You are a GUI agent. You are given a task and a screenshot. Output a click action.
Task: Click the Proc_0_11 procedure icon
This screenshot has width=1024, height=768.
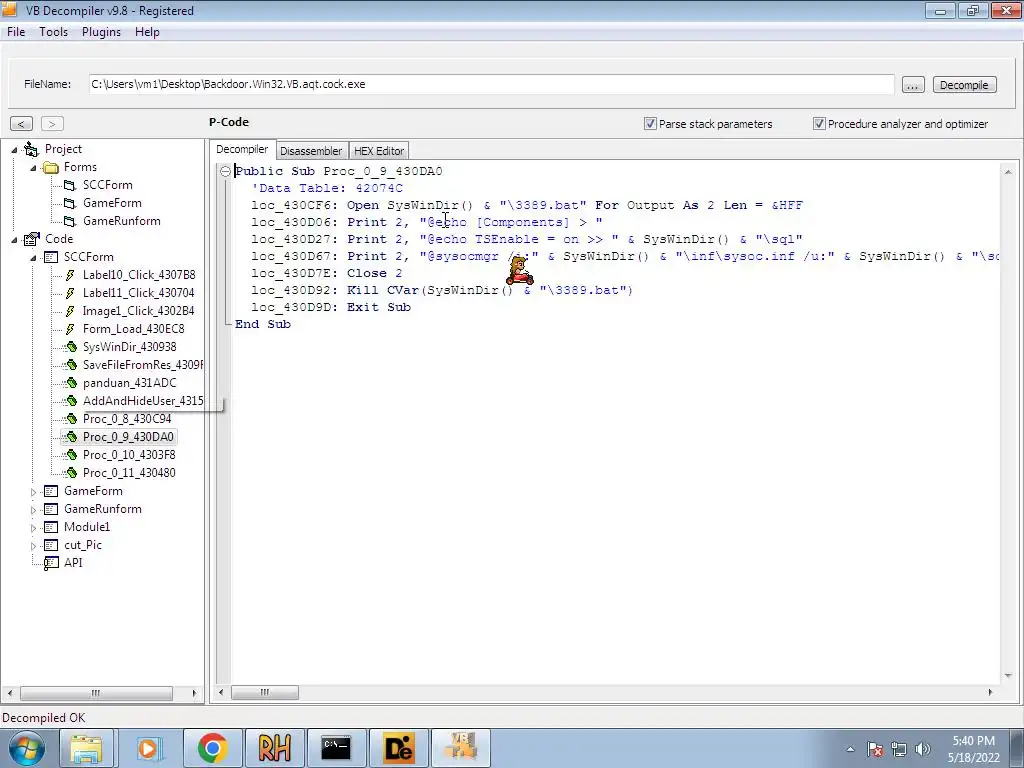click(x=71, y=473)
